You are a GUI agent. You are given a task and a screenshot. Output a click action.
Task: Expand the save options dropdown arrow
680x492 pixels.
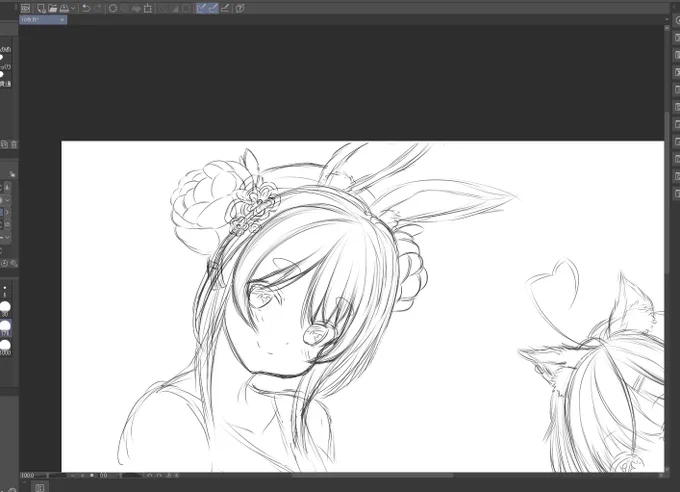pyautogui.click(x=73, y=8)
